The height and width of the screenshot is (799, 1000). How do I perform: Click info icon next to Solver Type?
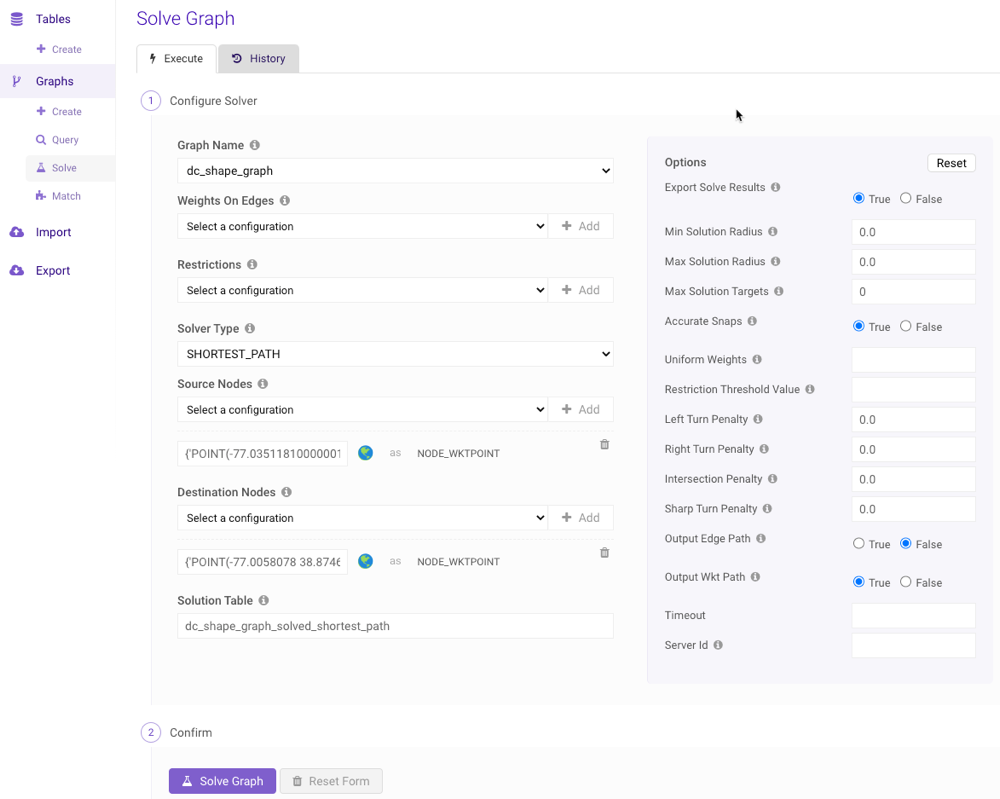click(250, 328)
